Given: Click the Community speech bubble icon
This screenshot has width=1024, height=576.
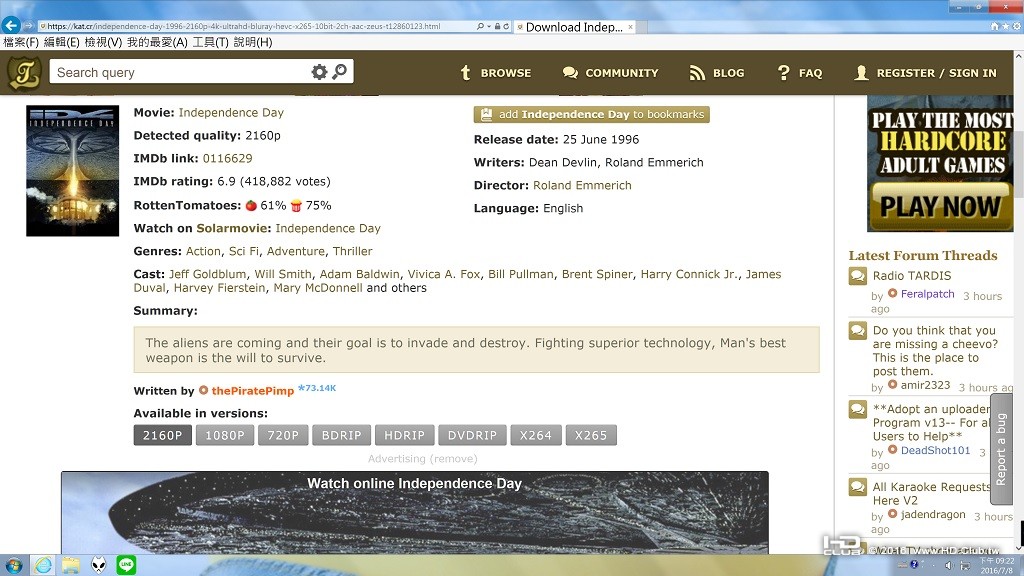Looking at the screenshot, I should (570, 72).
